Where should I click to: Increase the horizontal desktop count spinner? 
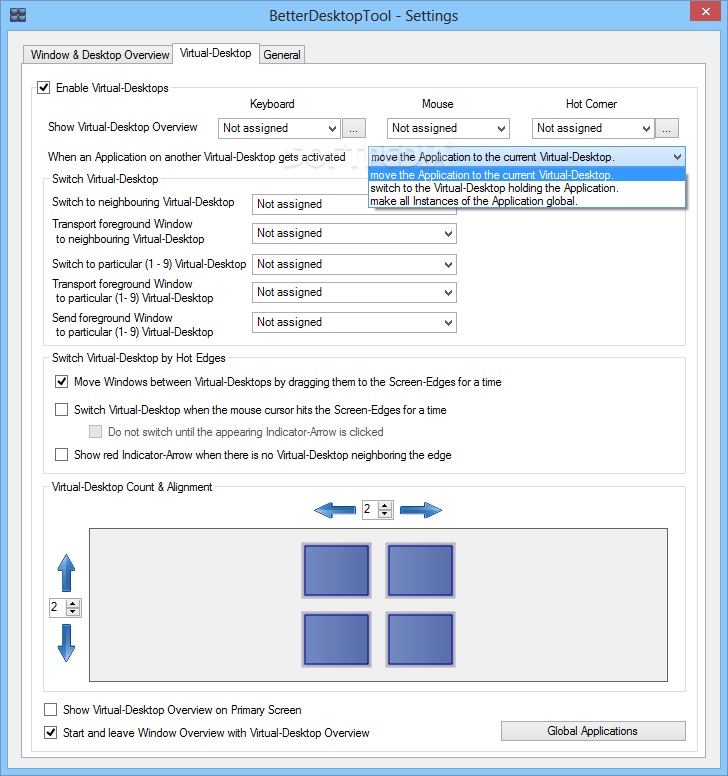(385, 506)
